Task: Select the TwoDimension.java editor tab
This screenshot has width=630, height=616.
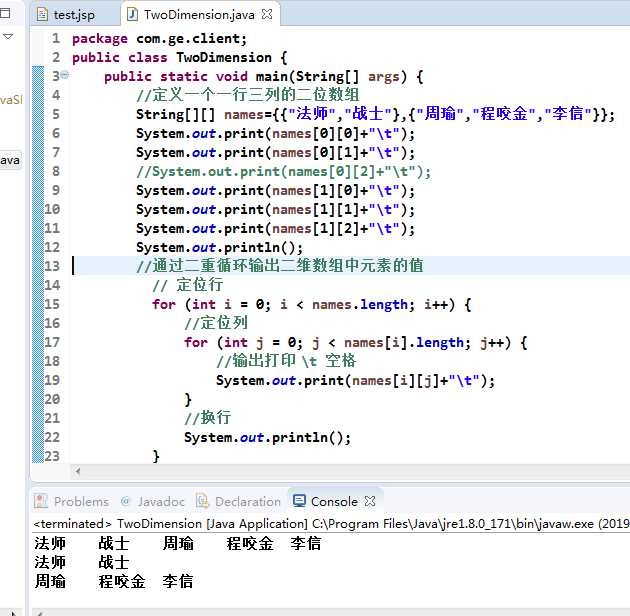Action: pyautogui.click(x=199, y=15)
